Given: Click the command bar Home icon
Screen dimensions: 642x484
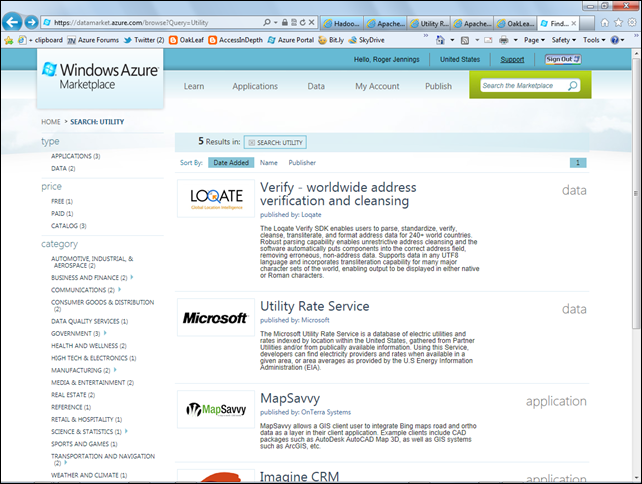Looking at the screenshot, I should pyautogui.click(x=440, y=40).
